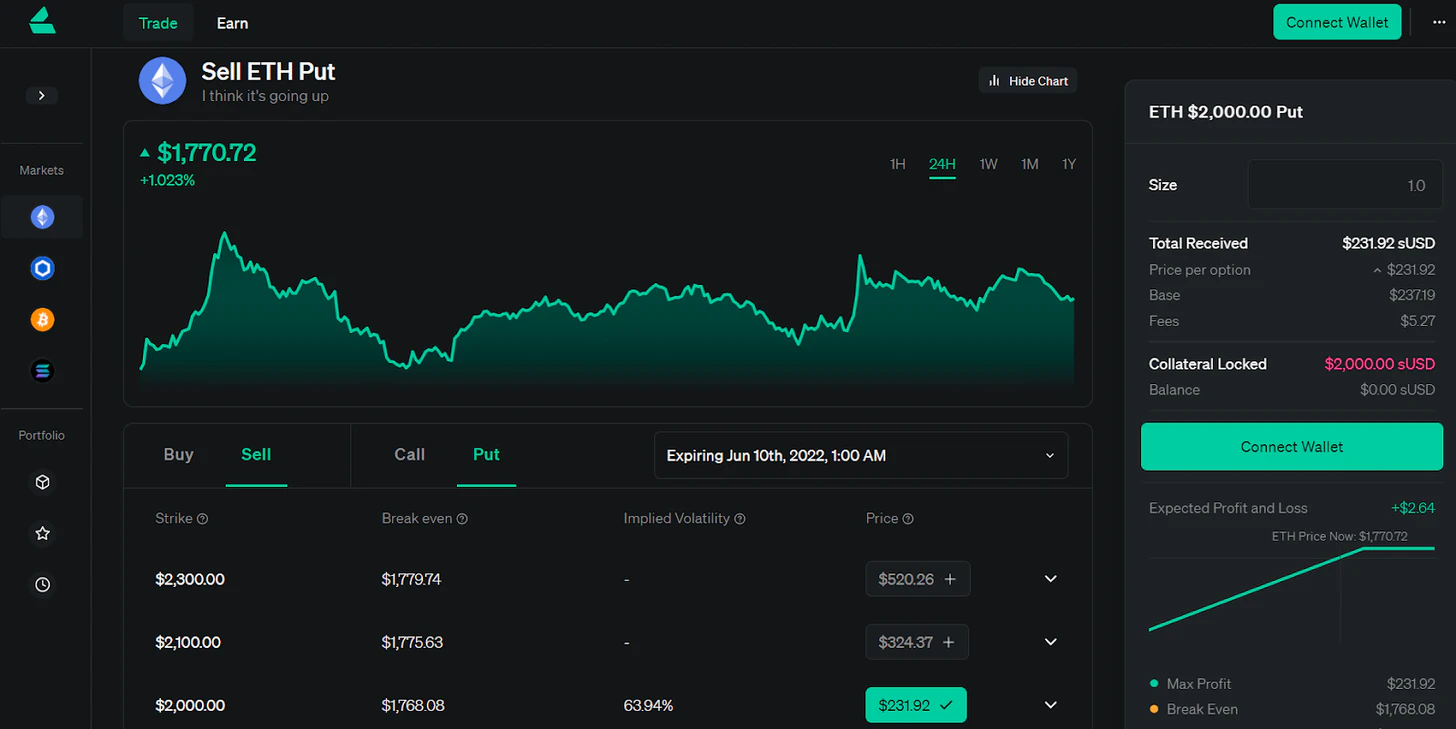The height and width of the screenshot is (729, 1456).
Task: Click the Hide Chart button
Action: click(1028, 81)
